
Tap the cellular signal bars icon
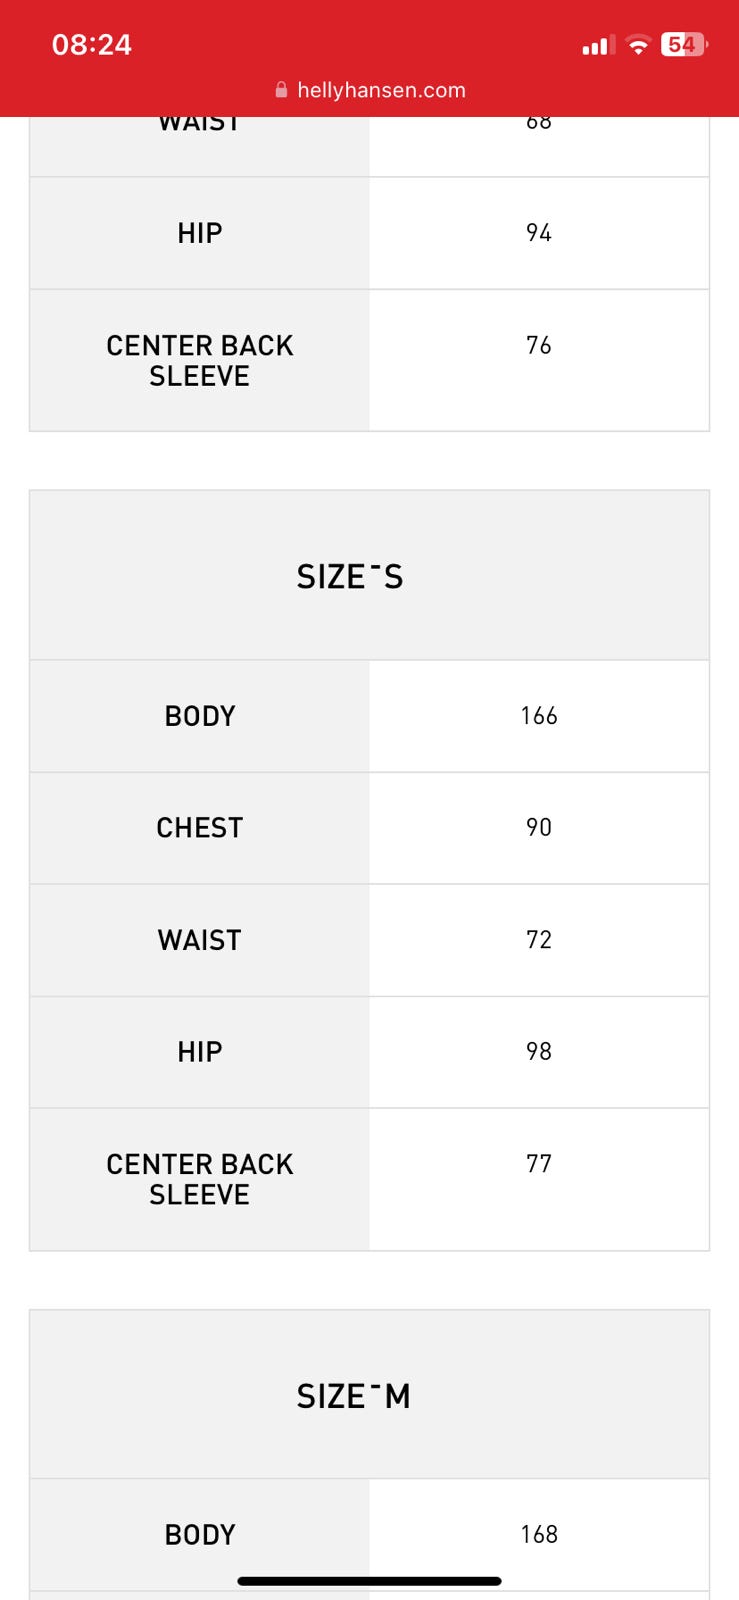(598, 46)
